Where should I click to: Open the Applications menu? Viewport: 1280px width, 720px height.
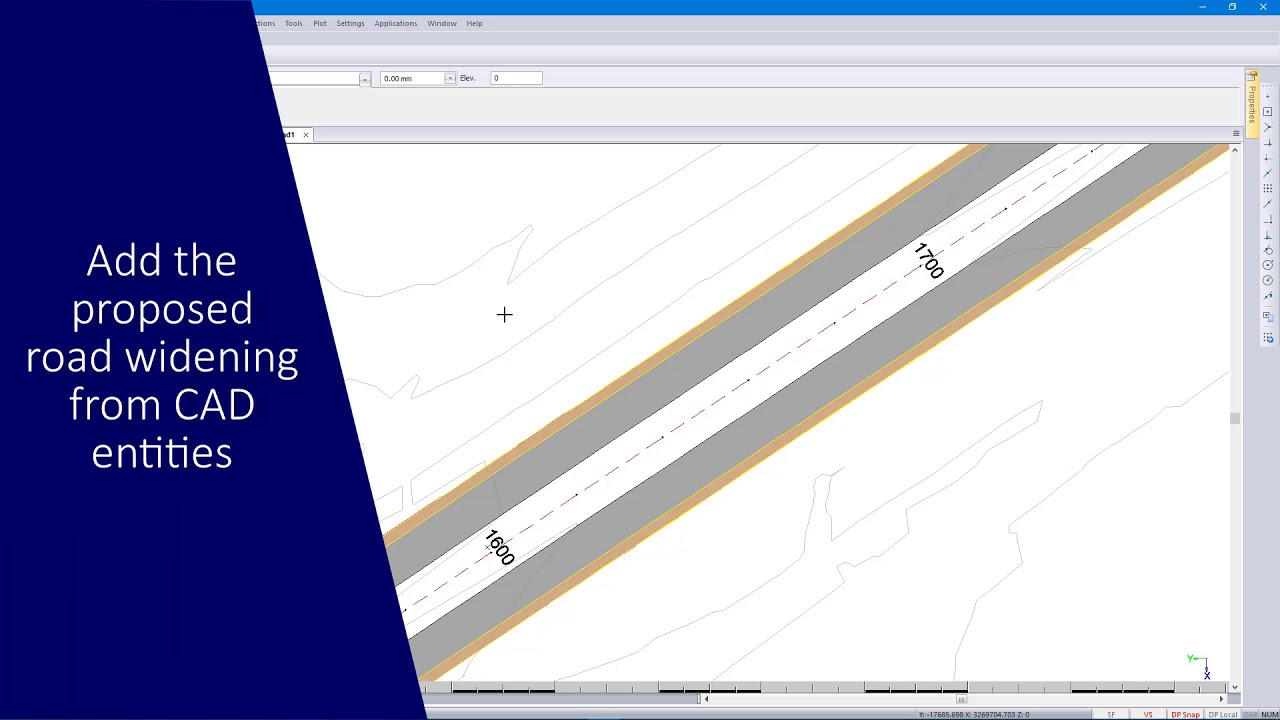pyautogui.click(x=396, y=23)
